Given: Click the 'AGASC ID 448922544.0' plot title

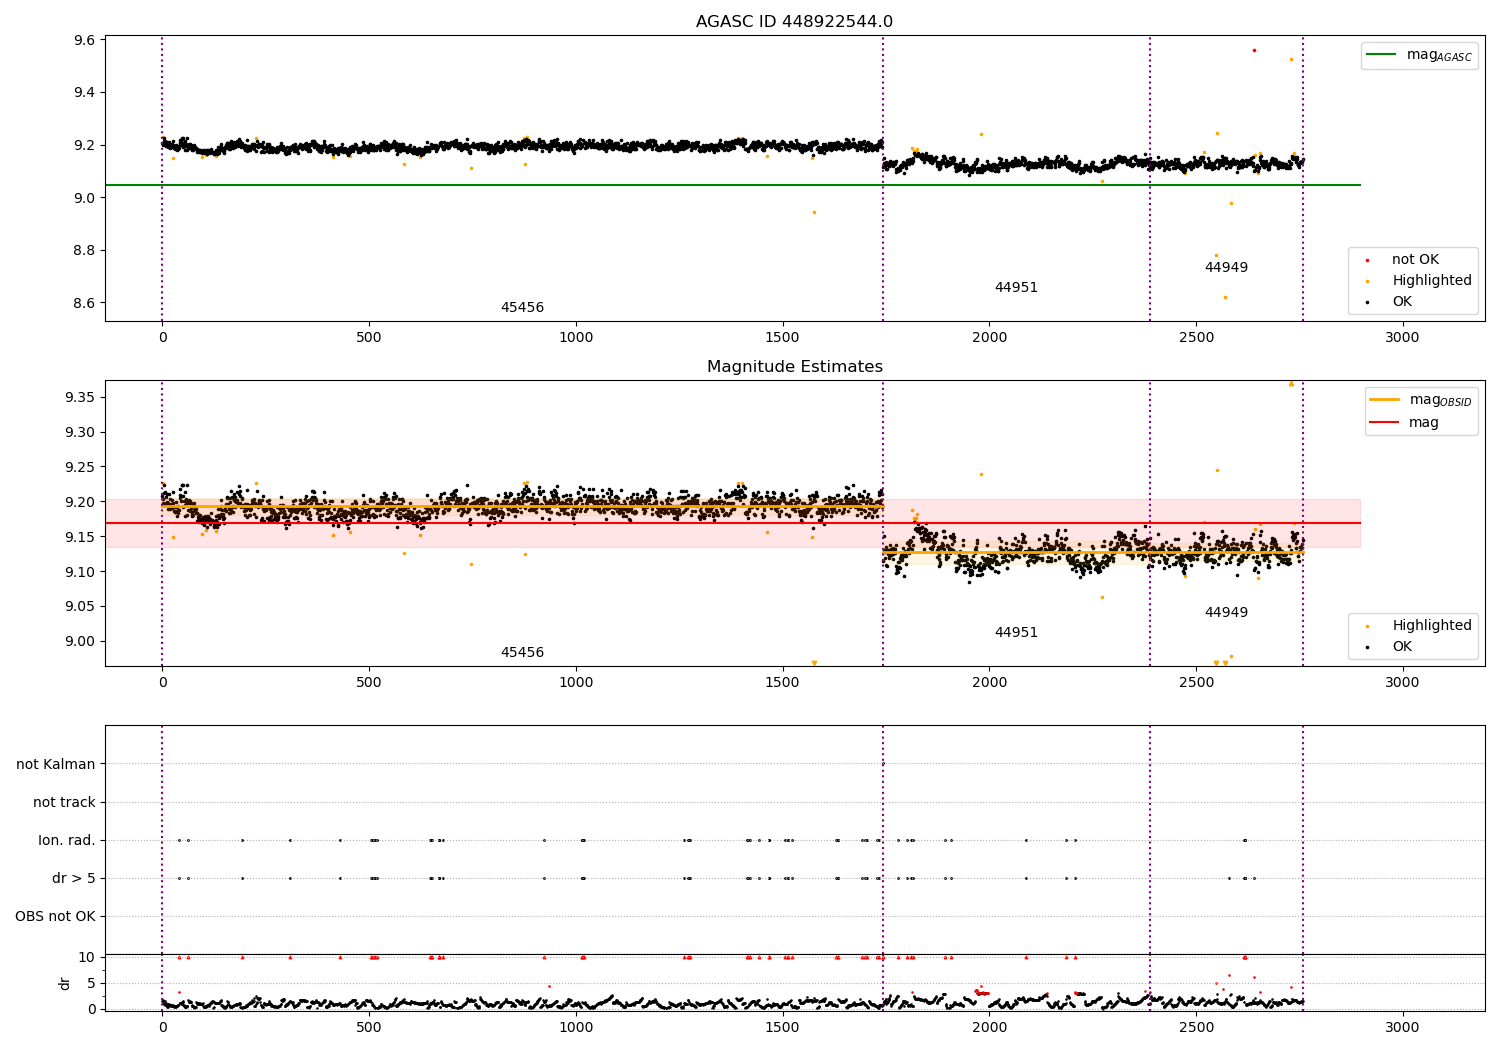Looking at the screenshot, I should (794, 22).
